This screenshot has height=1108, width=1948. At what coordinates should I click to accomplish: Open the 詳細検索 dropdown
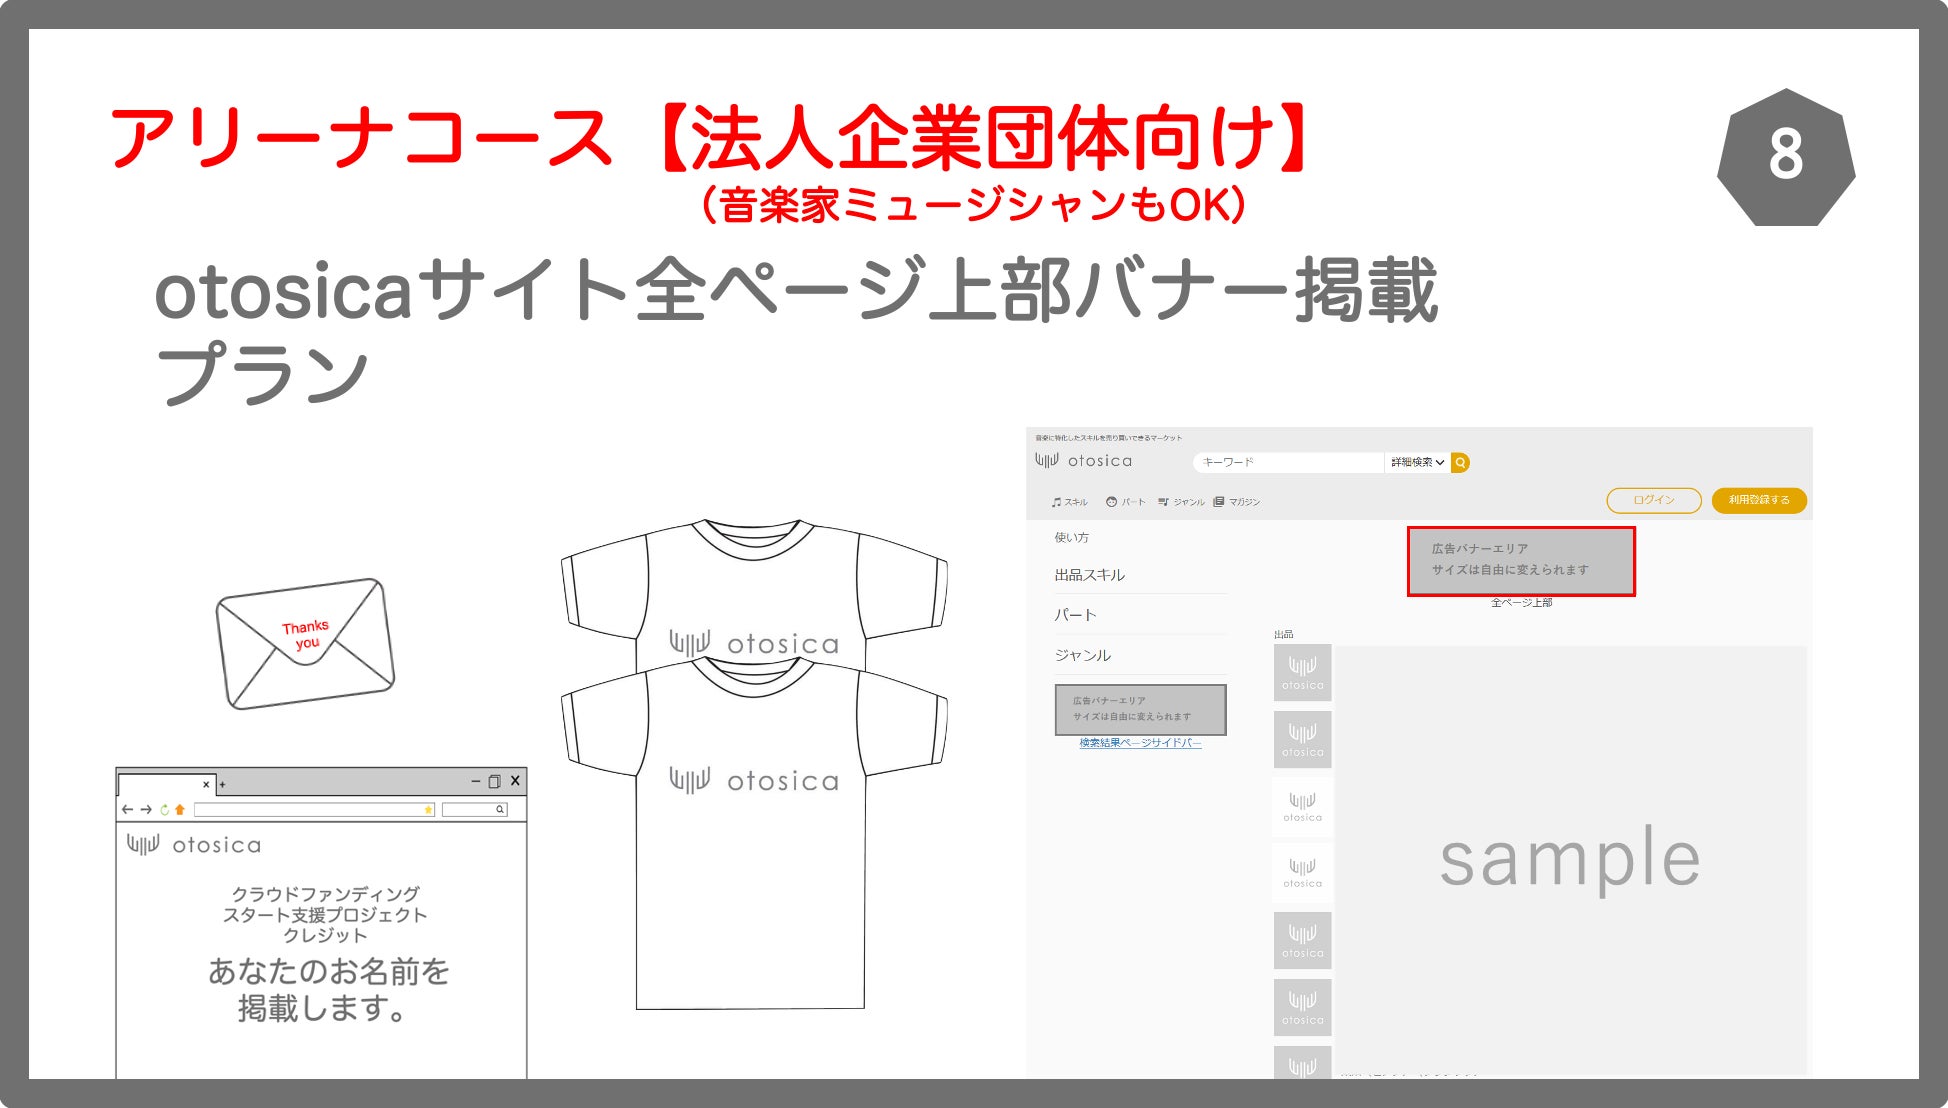(1417, 462)
